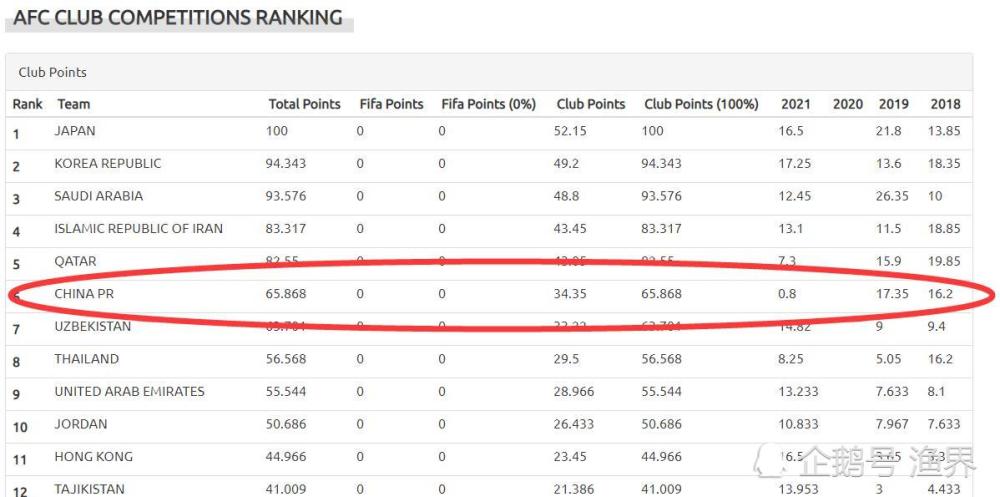Click the Club Points (100%) column header
The height and width of the screenshot is (497, 1000).
click(701, 104)
